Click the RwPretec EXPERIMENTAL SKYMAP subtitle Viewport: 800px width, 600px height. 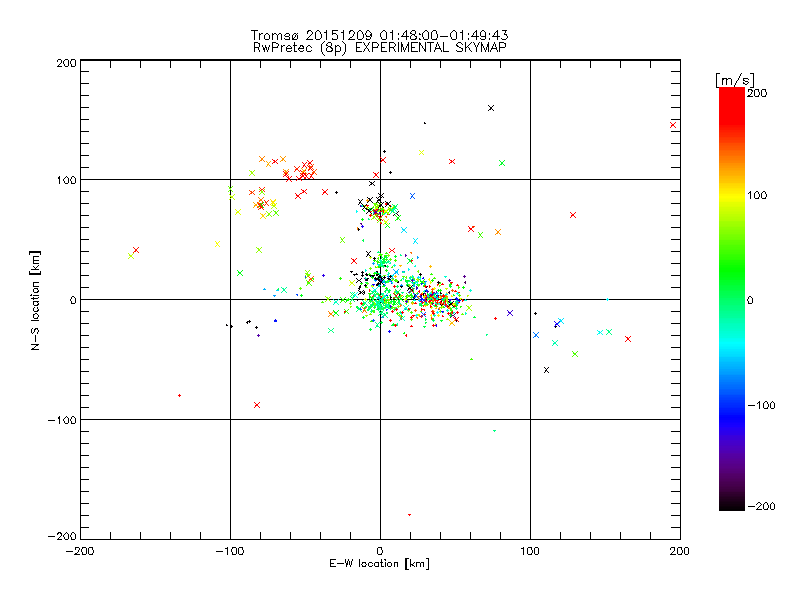(x=379, y=47)
